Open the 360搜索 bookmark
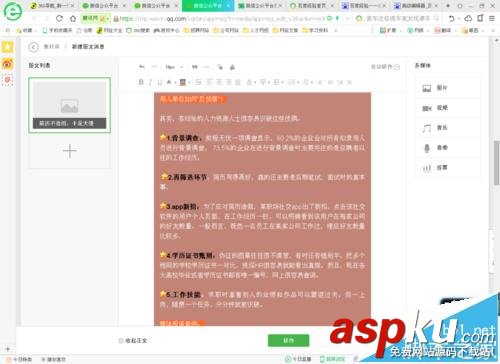The width and height of the screenshot is (500, 364). (138, 30)
